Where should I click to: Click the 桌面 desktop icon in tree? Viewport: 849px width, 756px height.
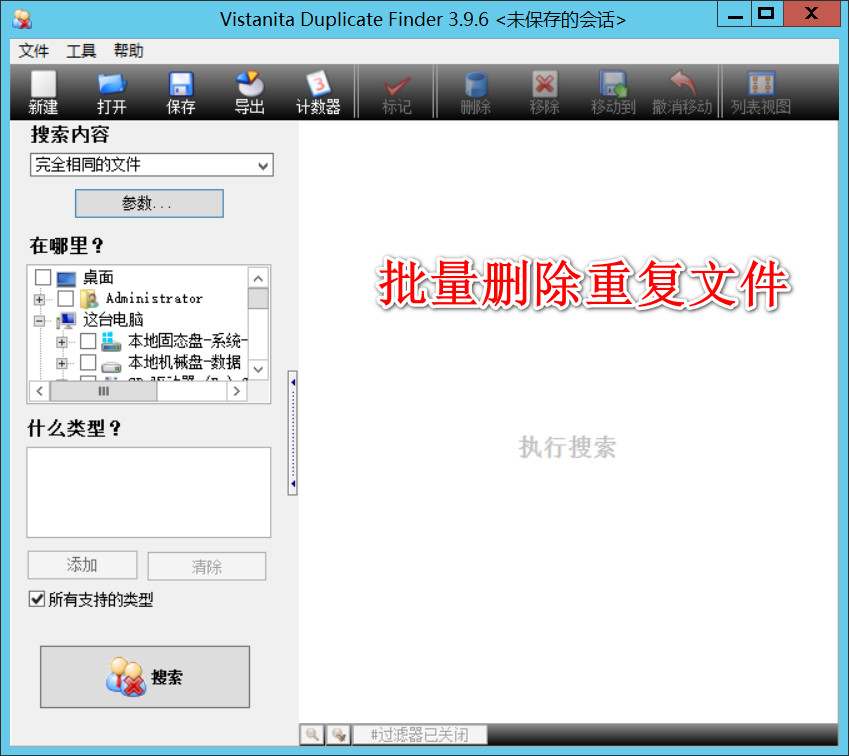66,279
